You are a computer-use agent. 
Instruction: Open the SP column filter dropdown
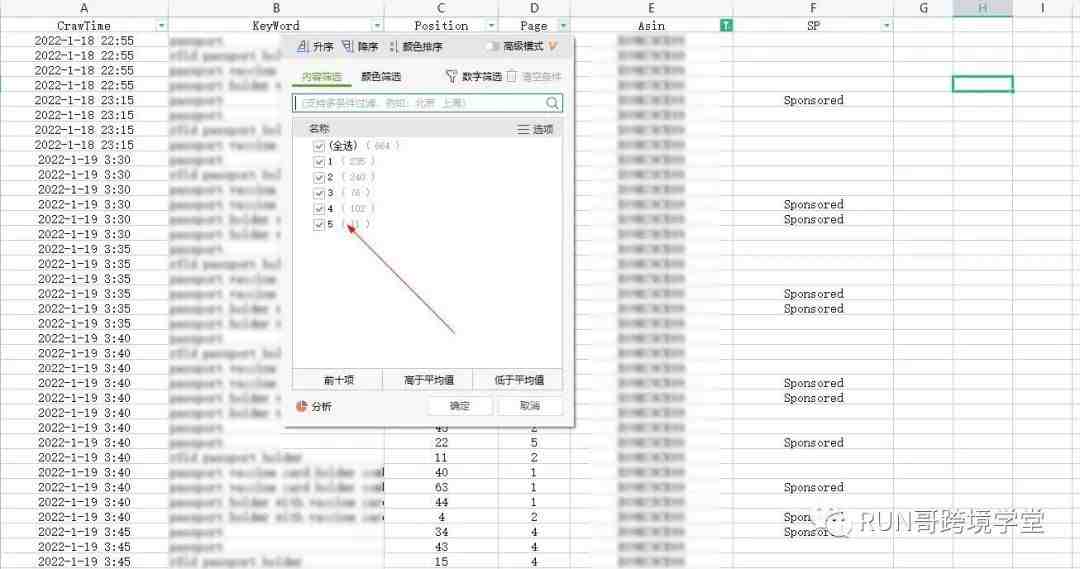(x=886, y=25)
